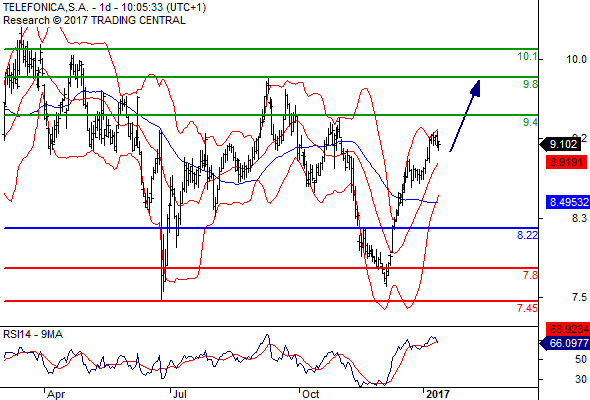Click the 7.8 red support level label
The height and width of the screenshot is (400, 590).
(530, 275)
